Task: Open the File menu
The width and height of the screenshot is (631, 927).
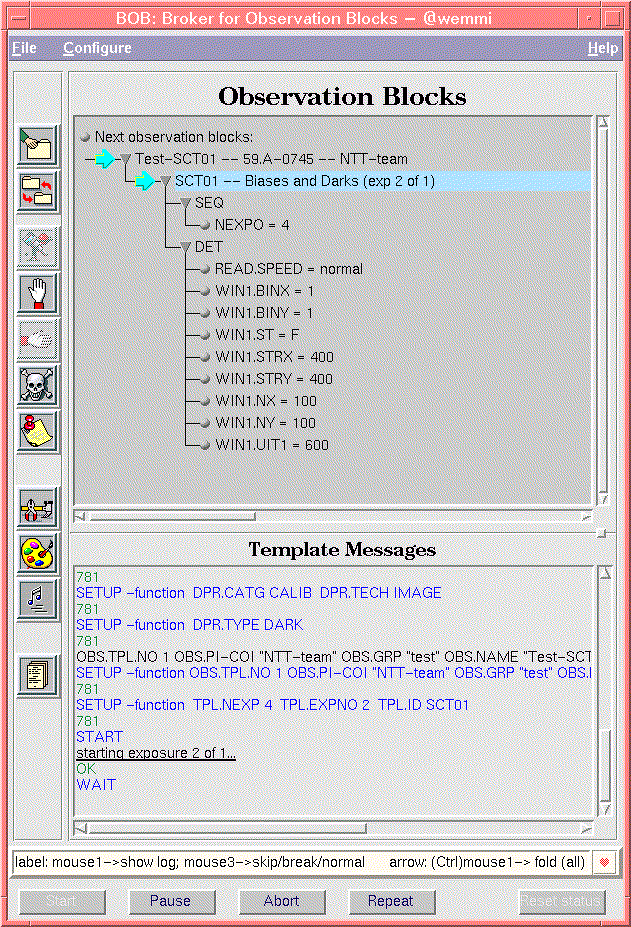Action: pos(24,48)
